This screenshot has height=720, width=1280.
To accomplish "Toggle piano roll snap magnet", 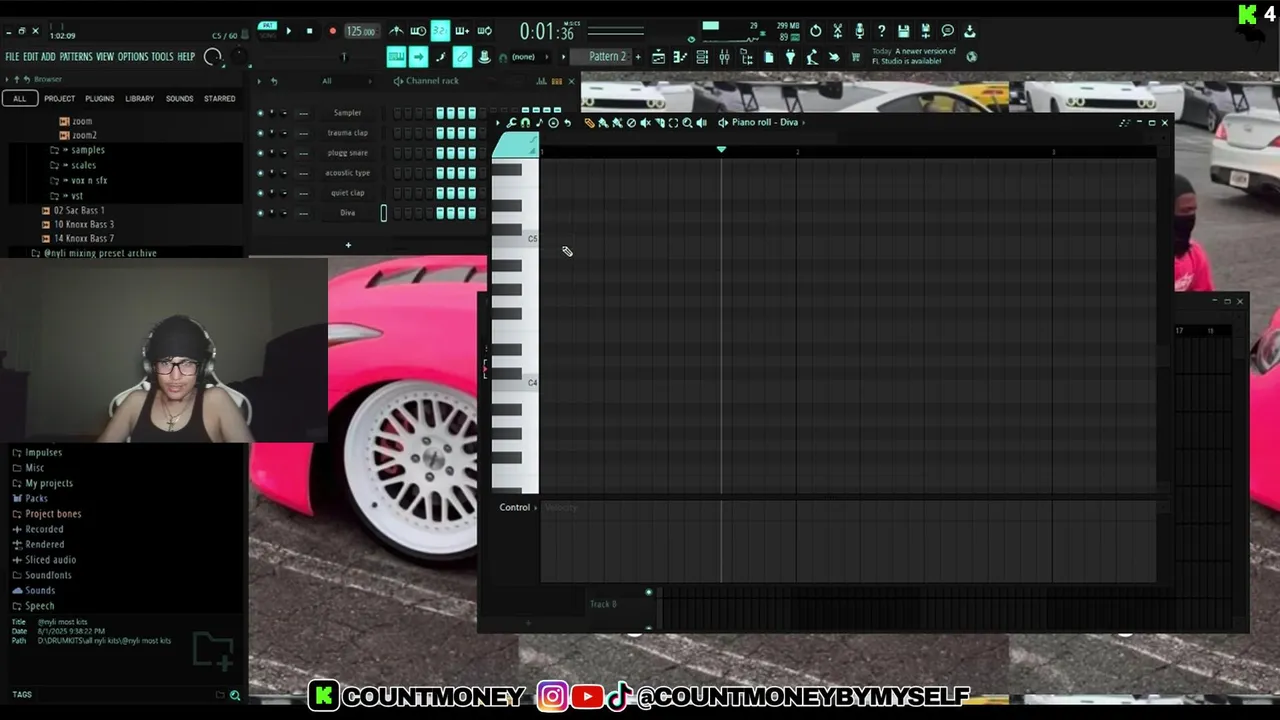I will coord(525,122).
